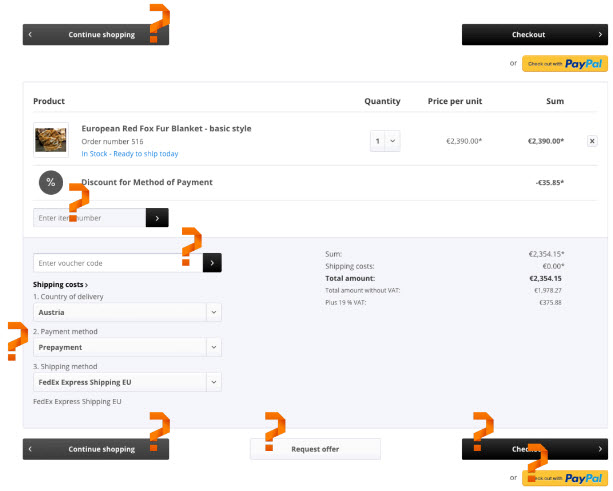613x491 pixels.
Task: Click the Shipping costs link
Action: tap(60, 285)
